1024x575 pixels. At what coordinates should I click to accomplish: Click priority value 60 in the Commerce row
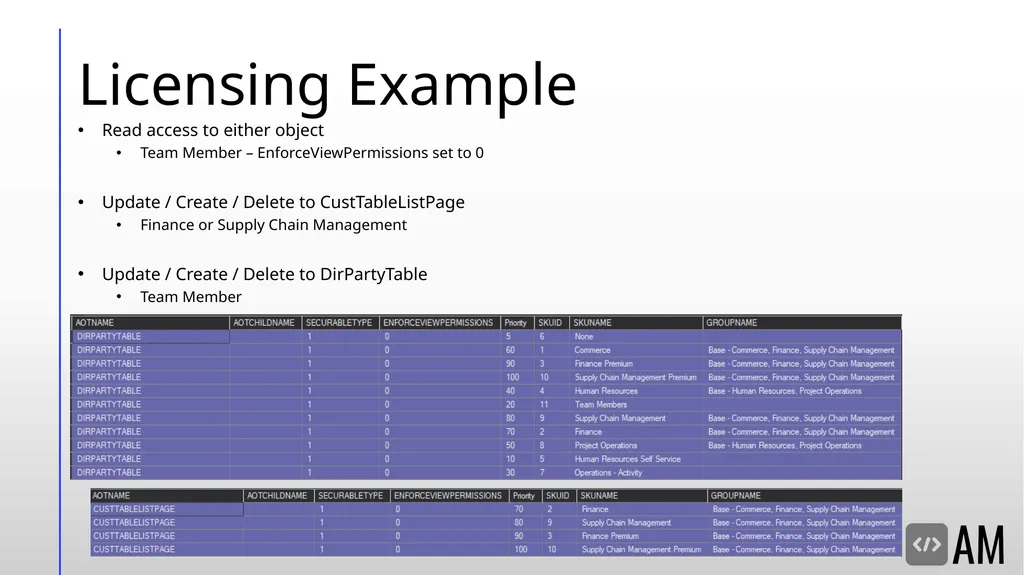[510, 350]
